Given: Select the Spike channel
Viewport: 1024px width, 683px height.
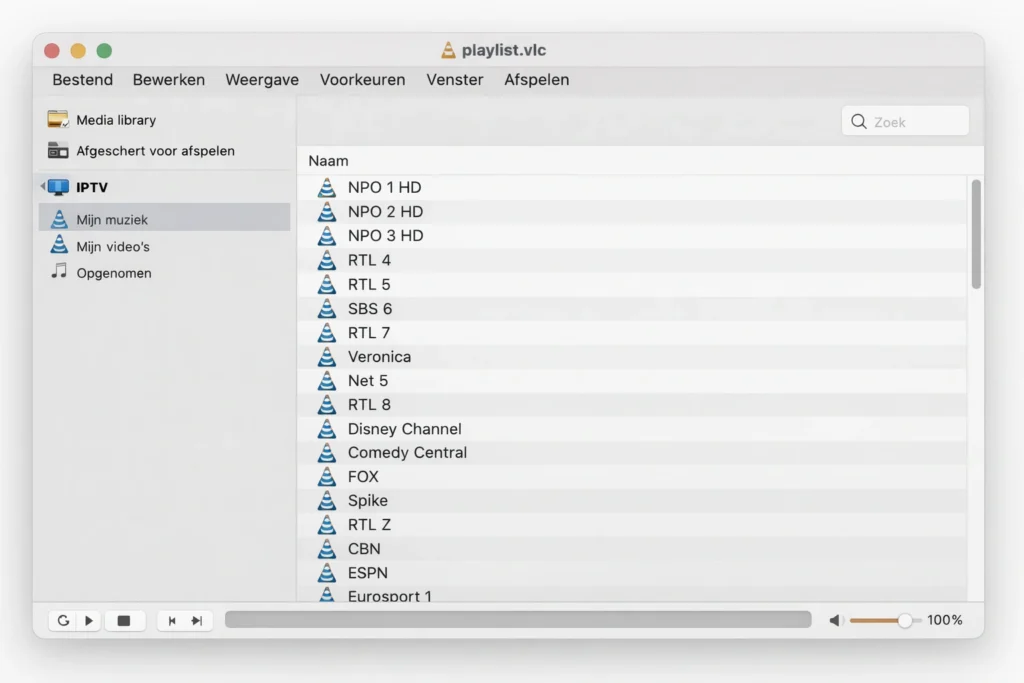Looking at the screenshot, I should click(632, 501).
